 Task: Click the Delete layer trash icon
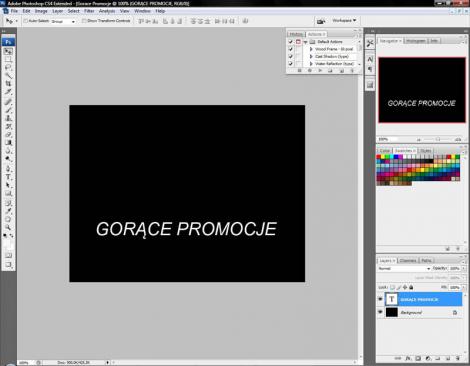(458, 359)
